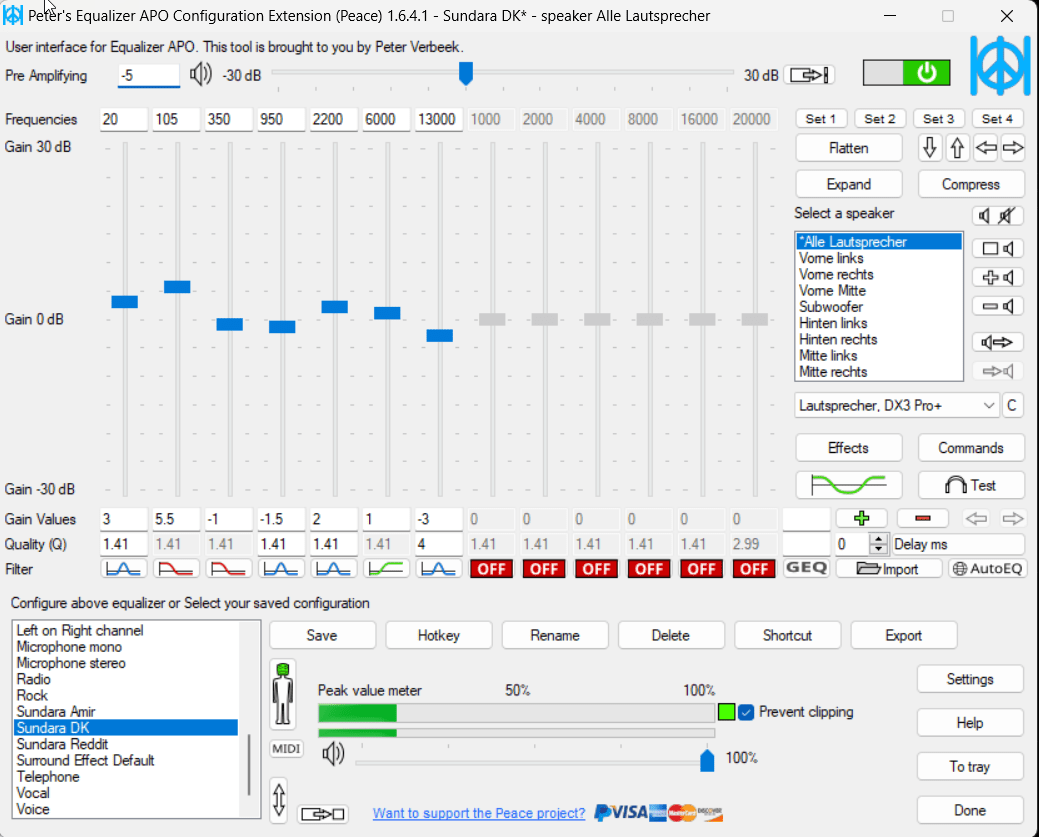Click the pre-amplifying speaker mute icon

point(200,74)
